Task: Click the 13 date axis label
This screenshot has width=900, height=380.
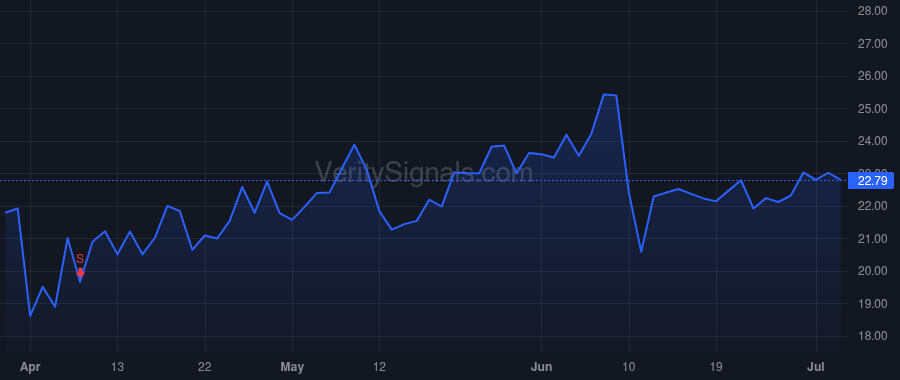Action: [x=117, y=367]
